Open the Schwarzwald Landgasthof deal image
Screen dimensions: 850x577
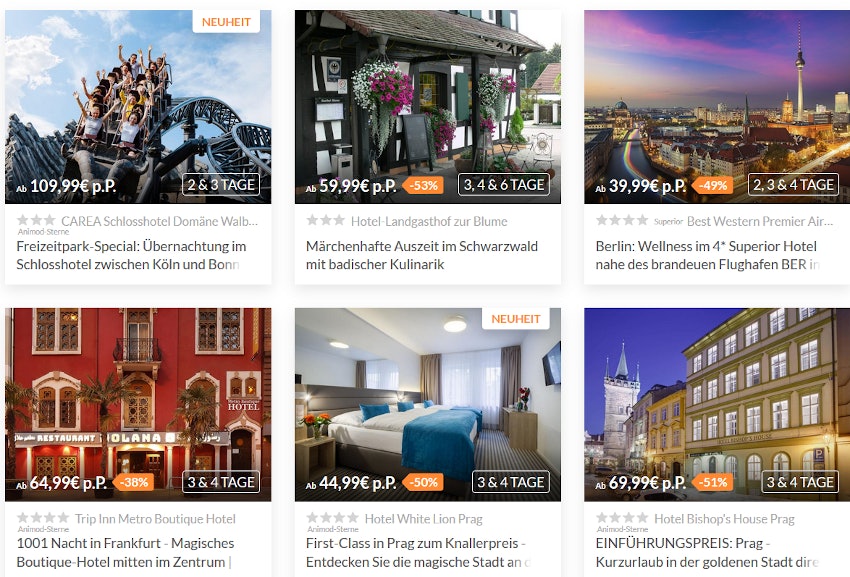[x=428, y=107]
